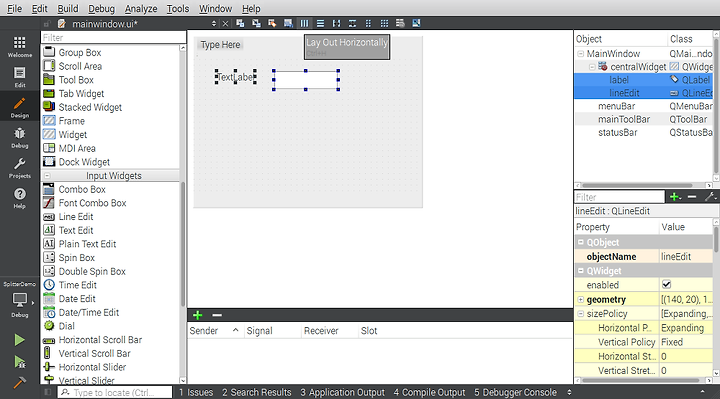Start debugging with run-debug button
720x399 pixels.
coord(19,362)
